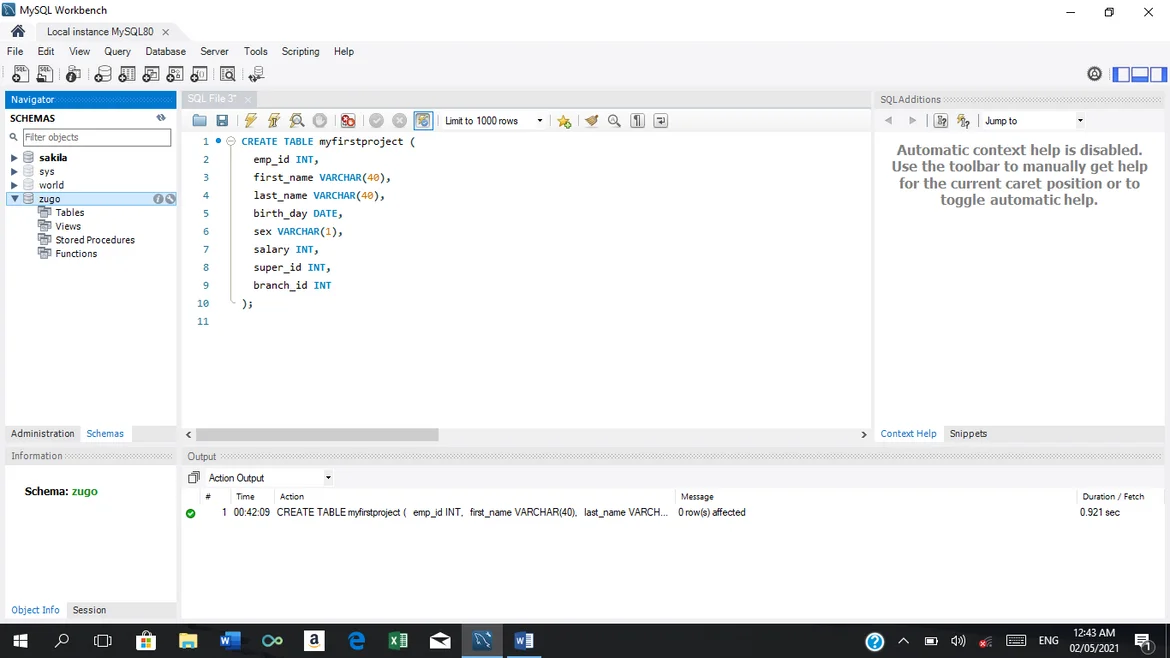Click the Beautify query broom icon
Screen dimensions: 1170x658
[x=592, y=121]
